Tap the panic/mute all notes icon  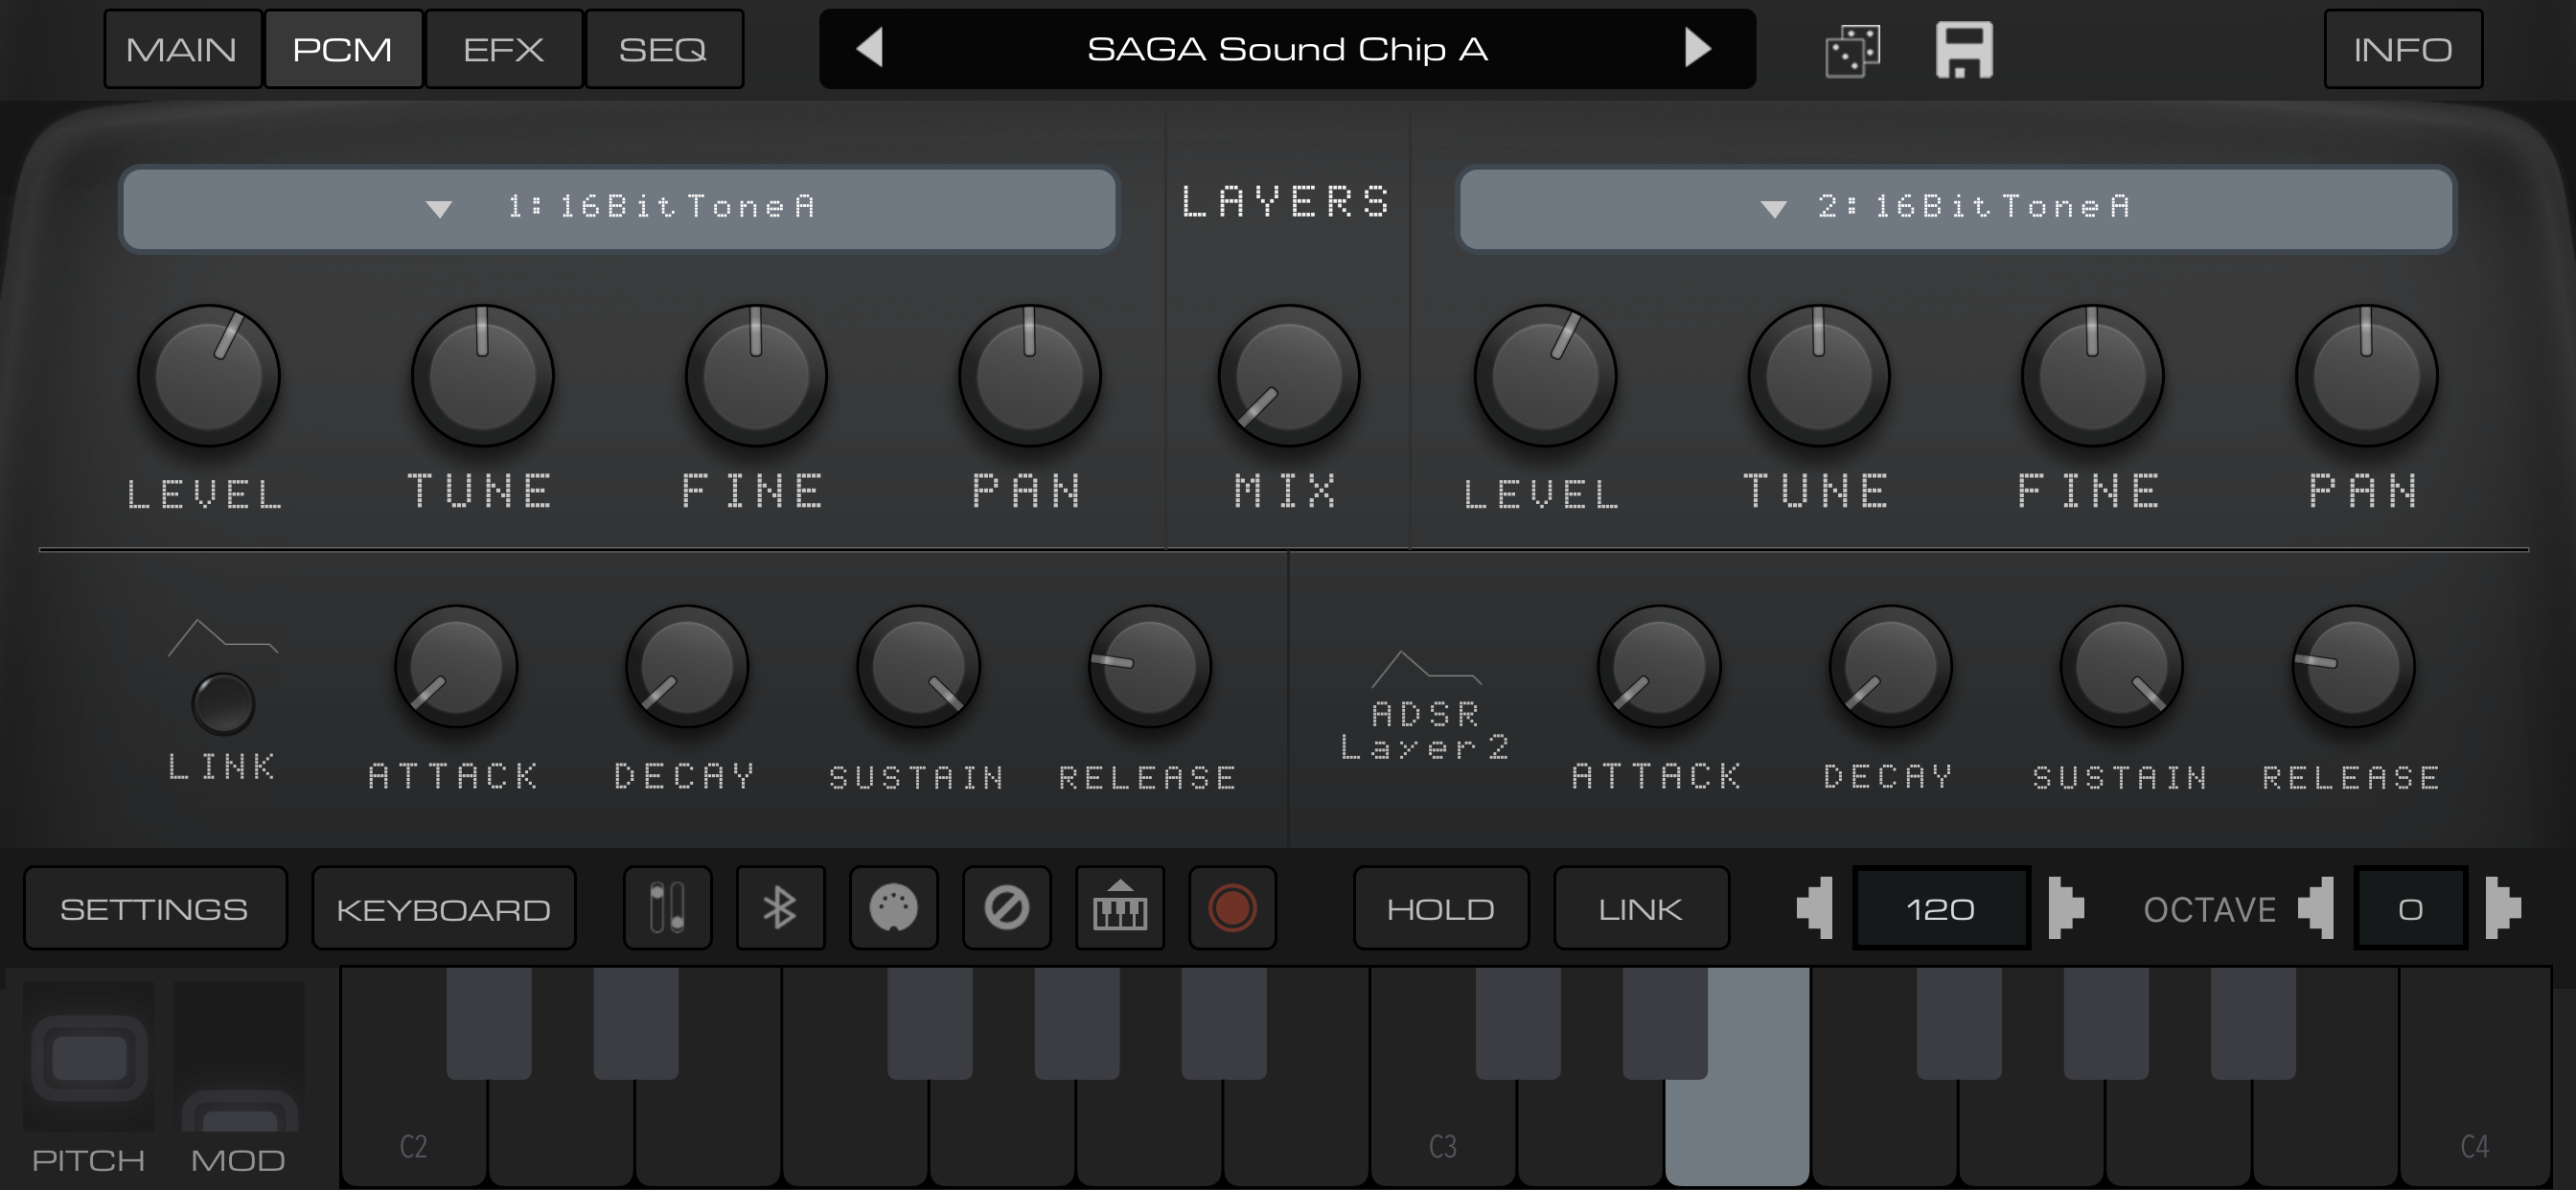pyautogui.click(x=1006, y=907)
